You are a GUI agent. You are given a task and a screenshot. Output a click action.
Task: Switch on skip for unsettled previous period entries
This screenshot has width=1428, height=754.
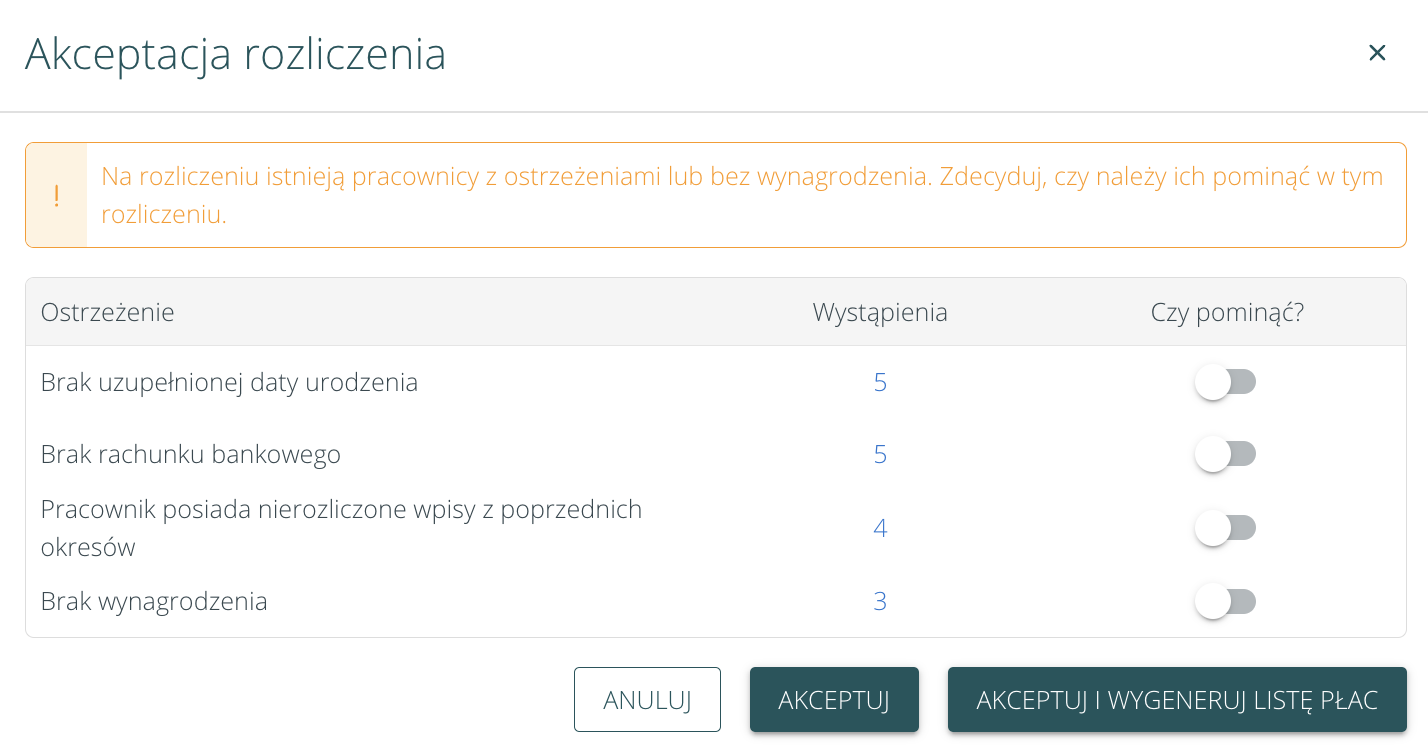point(1225,528)
